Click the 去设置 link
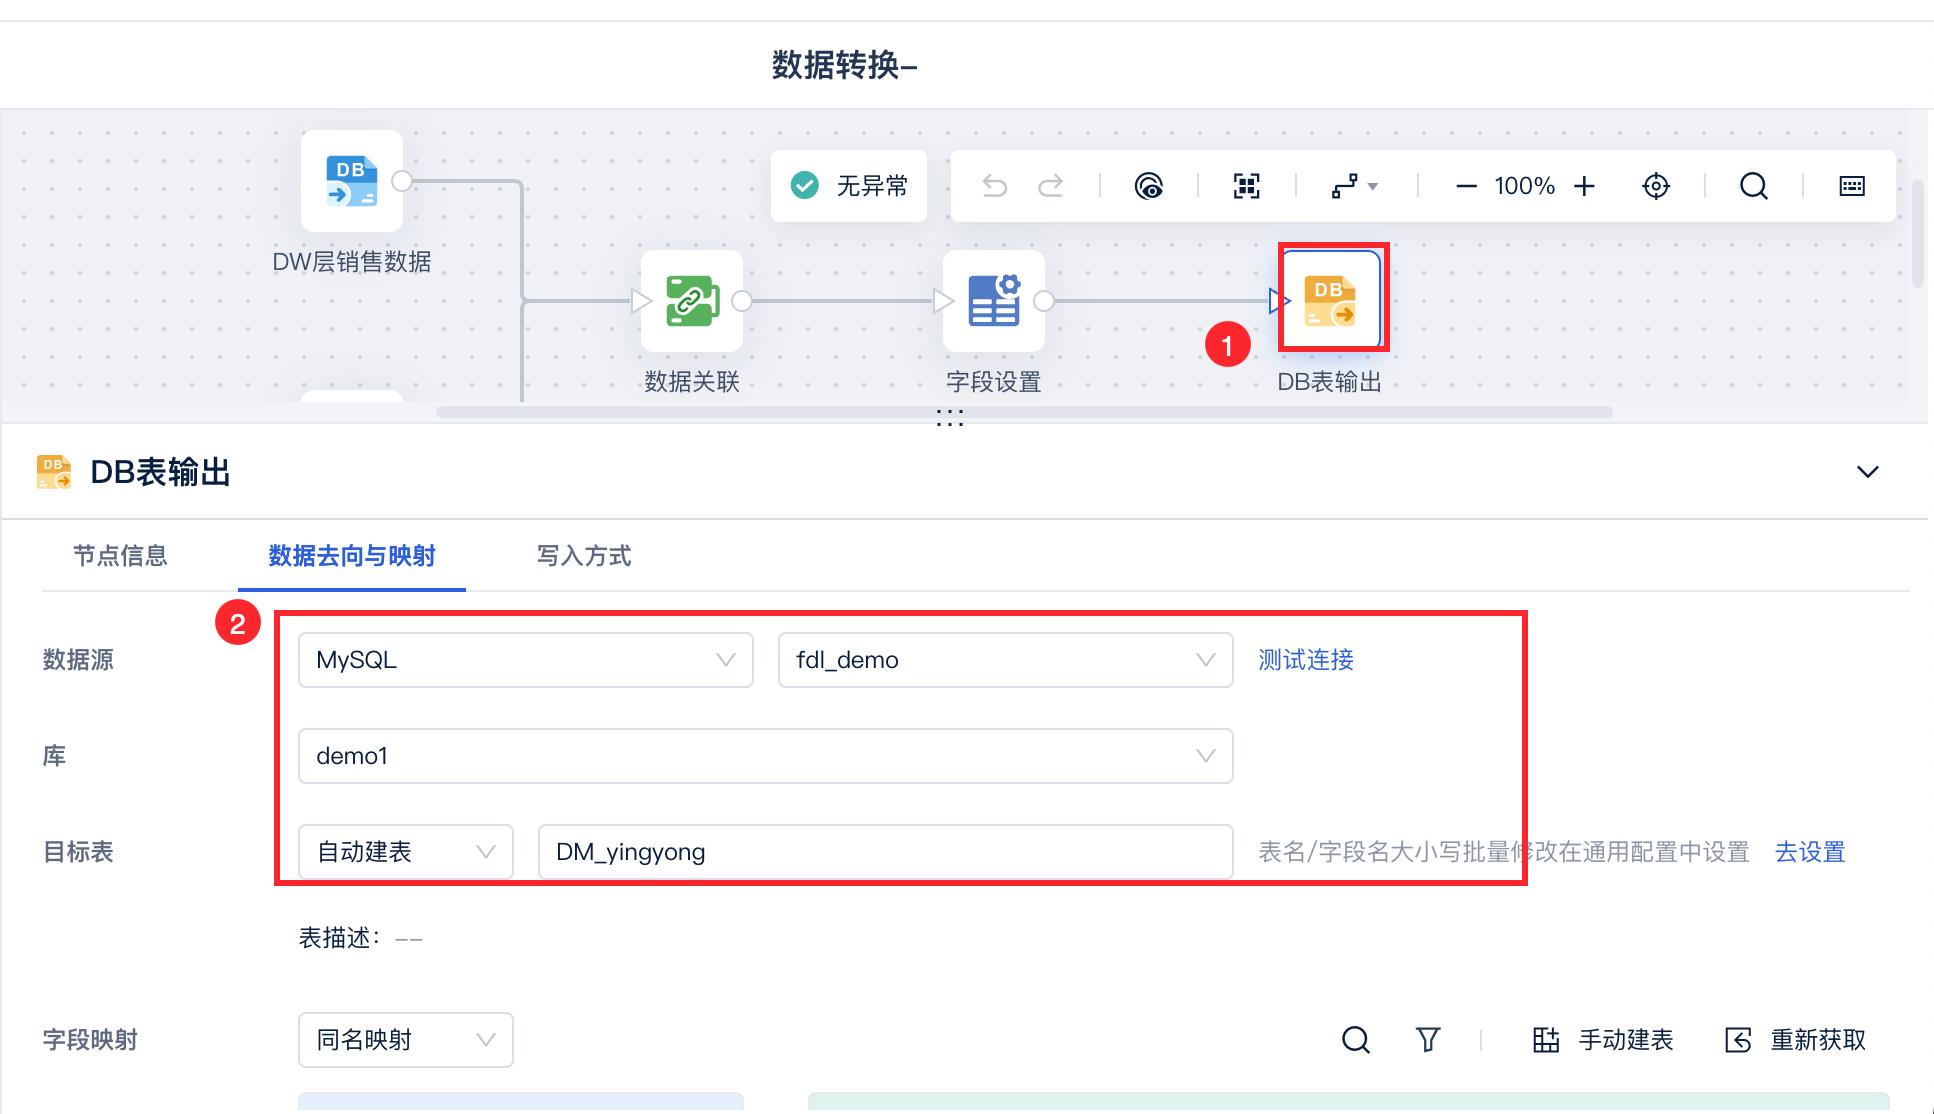Viewport: 1934px width, 1114px height. (1810, 852)
